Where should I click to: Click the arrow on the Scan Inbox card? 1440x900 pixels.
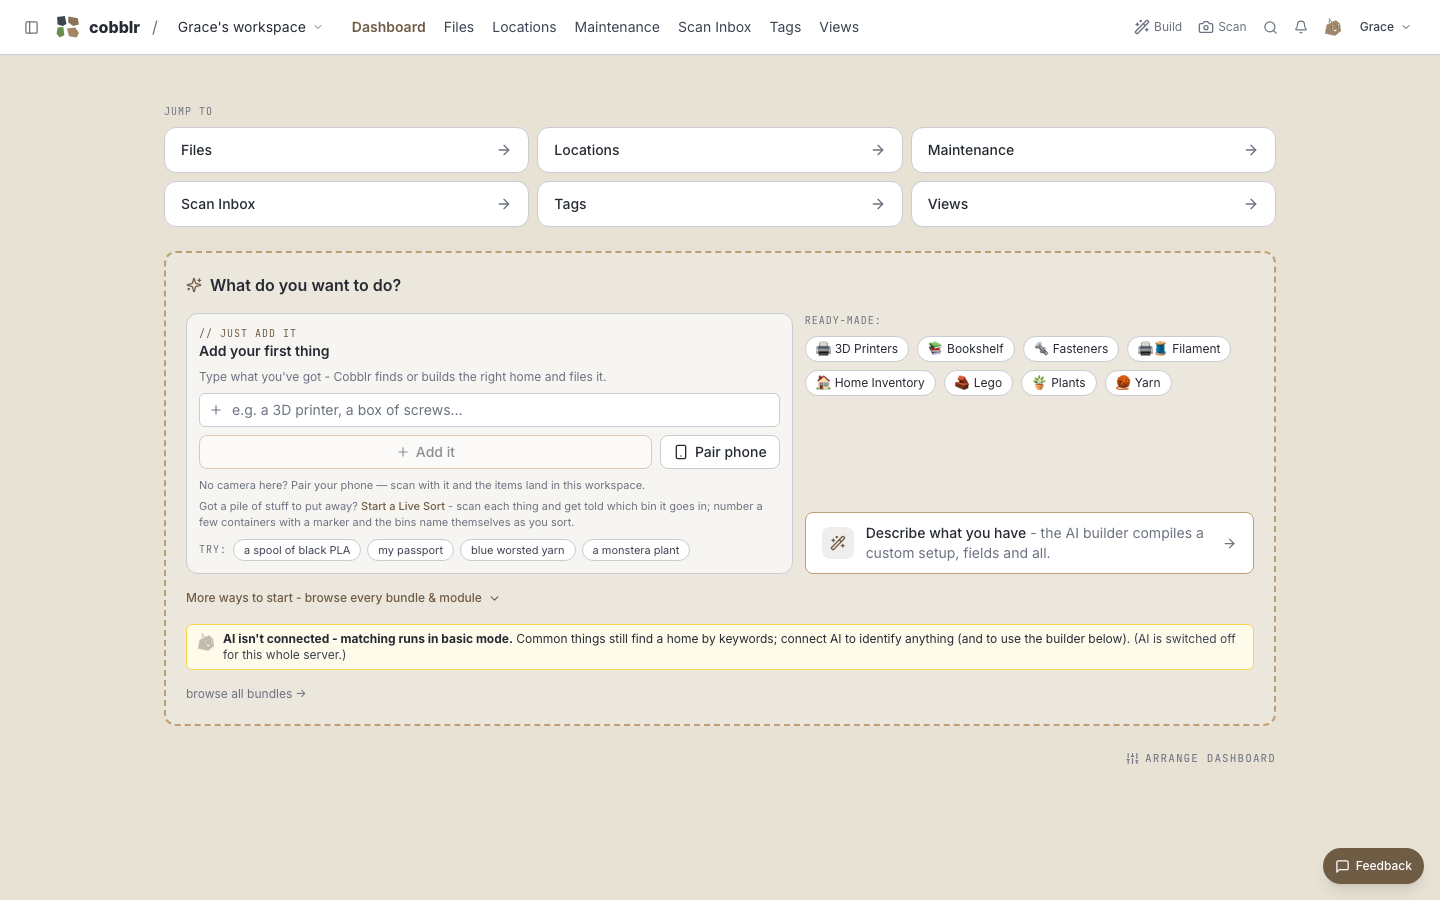click(504, 204)
